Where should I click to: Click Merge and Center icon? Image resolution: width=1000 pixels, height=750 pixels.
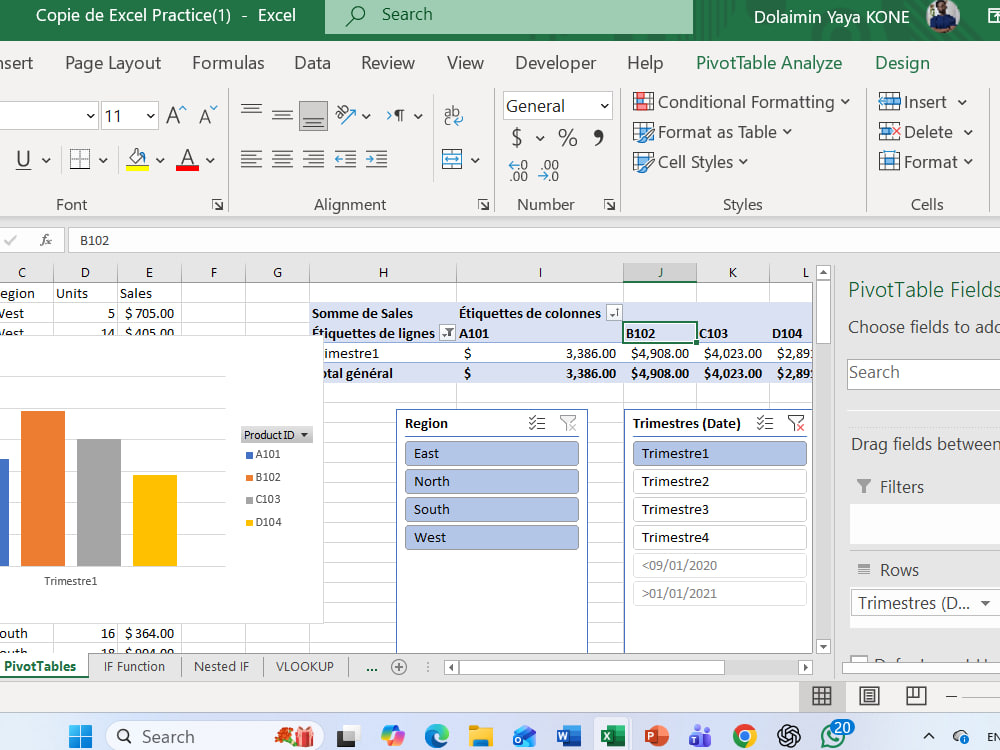click(452, 159)
